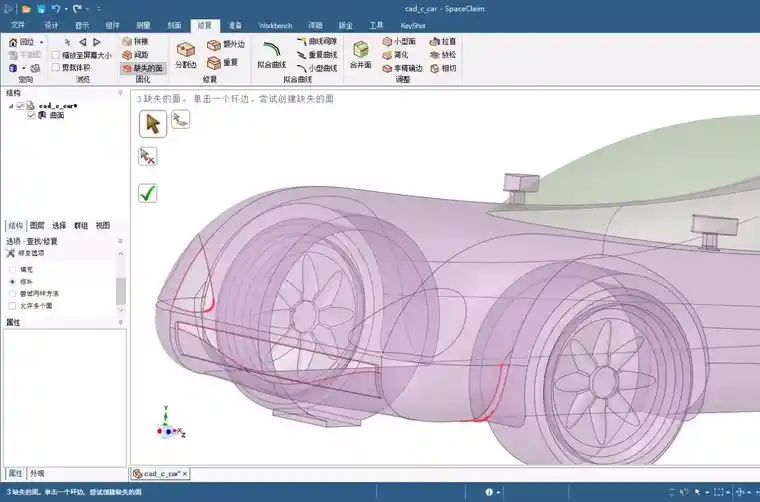Click the view cube orientation icon
Viewport: 760px width, 502px height.
click(13, 68)
